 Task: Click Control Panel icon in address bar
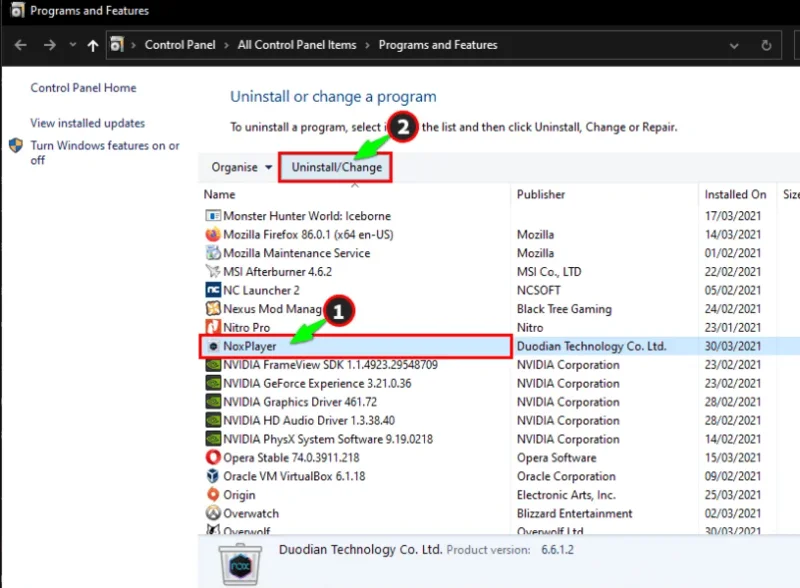pos(117,44)
